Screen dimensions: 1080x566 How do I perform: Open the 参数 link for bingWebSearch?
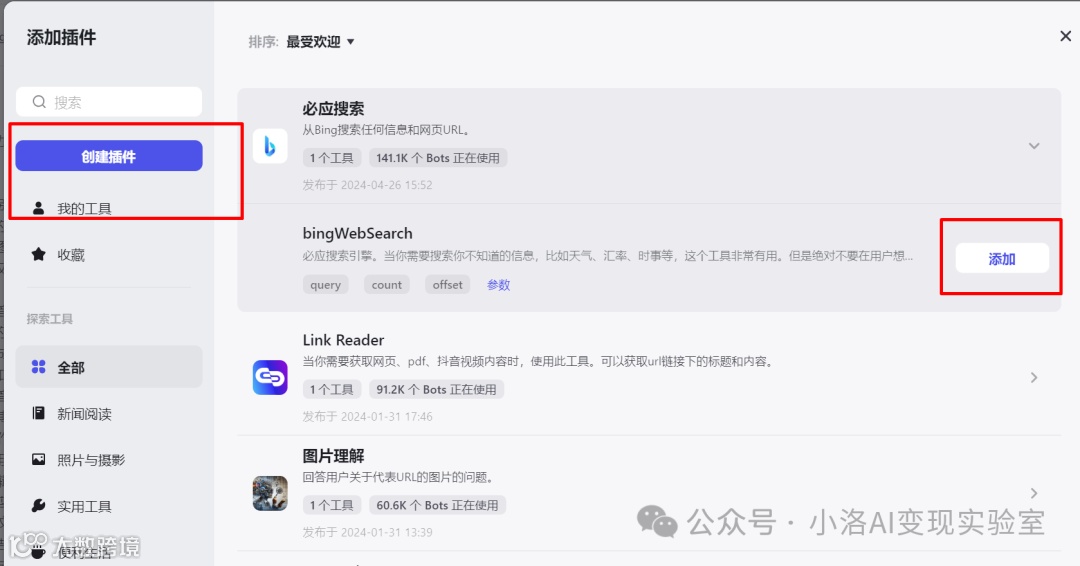click(x=499, y=284)
